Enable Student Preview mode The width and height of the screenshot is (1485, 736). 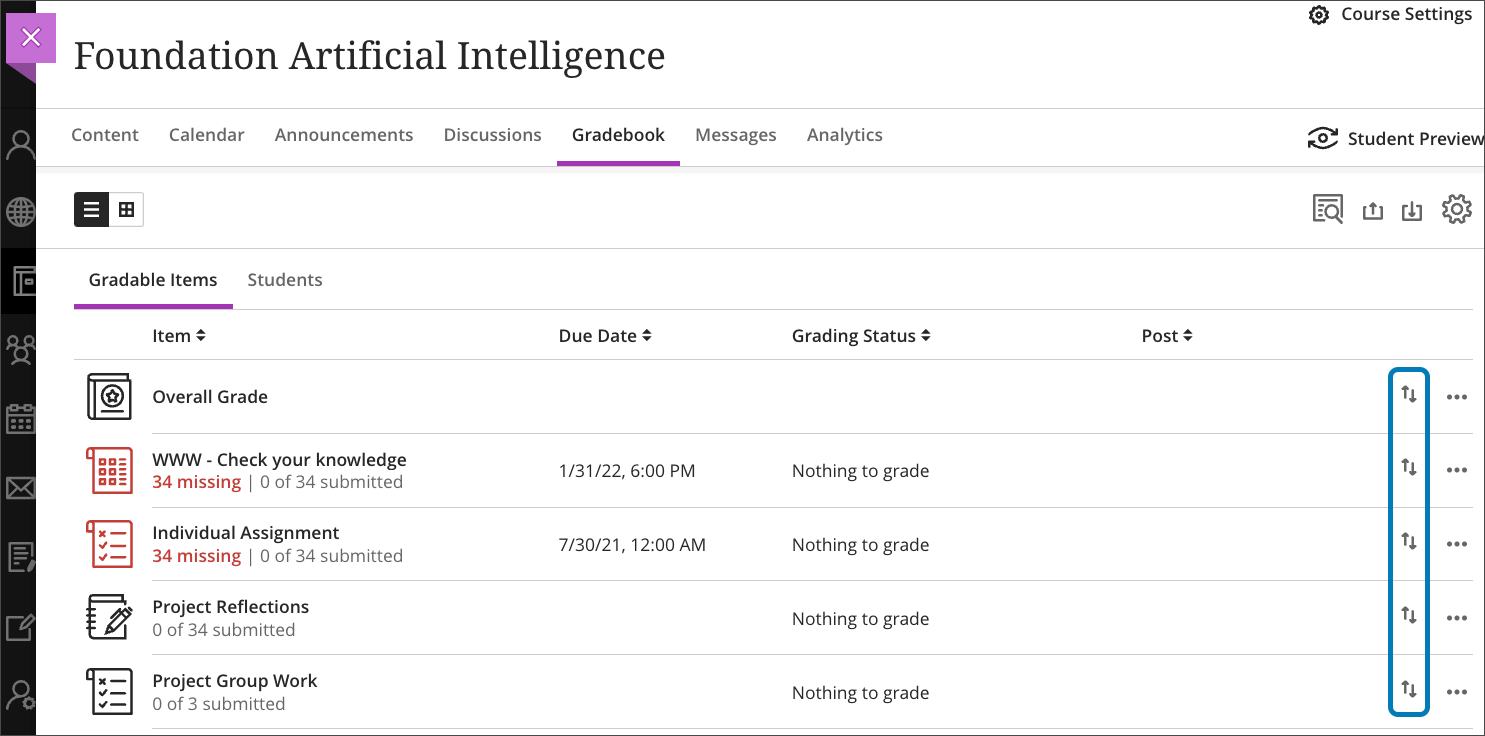coord(1395,138)
